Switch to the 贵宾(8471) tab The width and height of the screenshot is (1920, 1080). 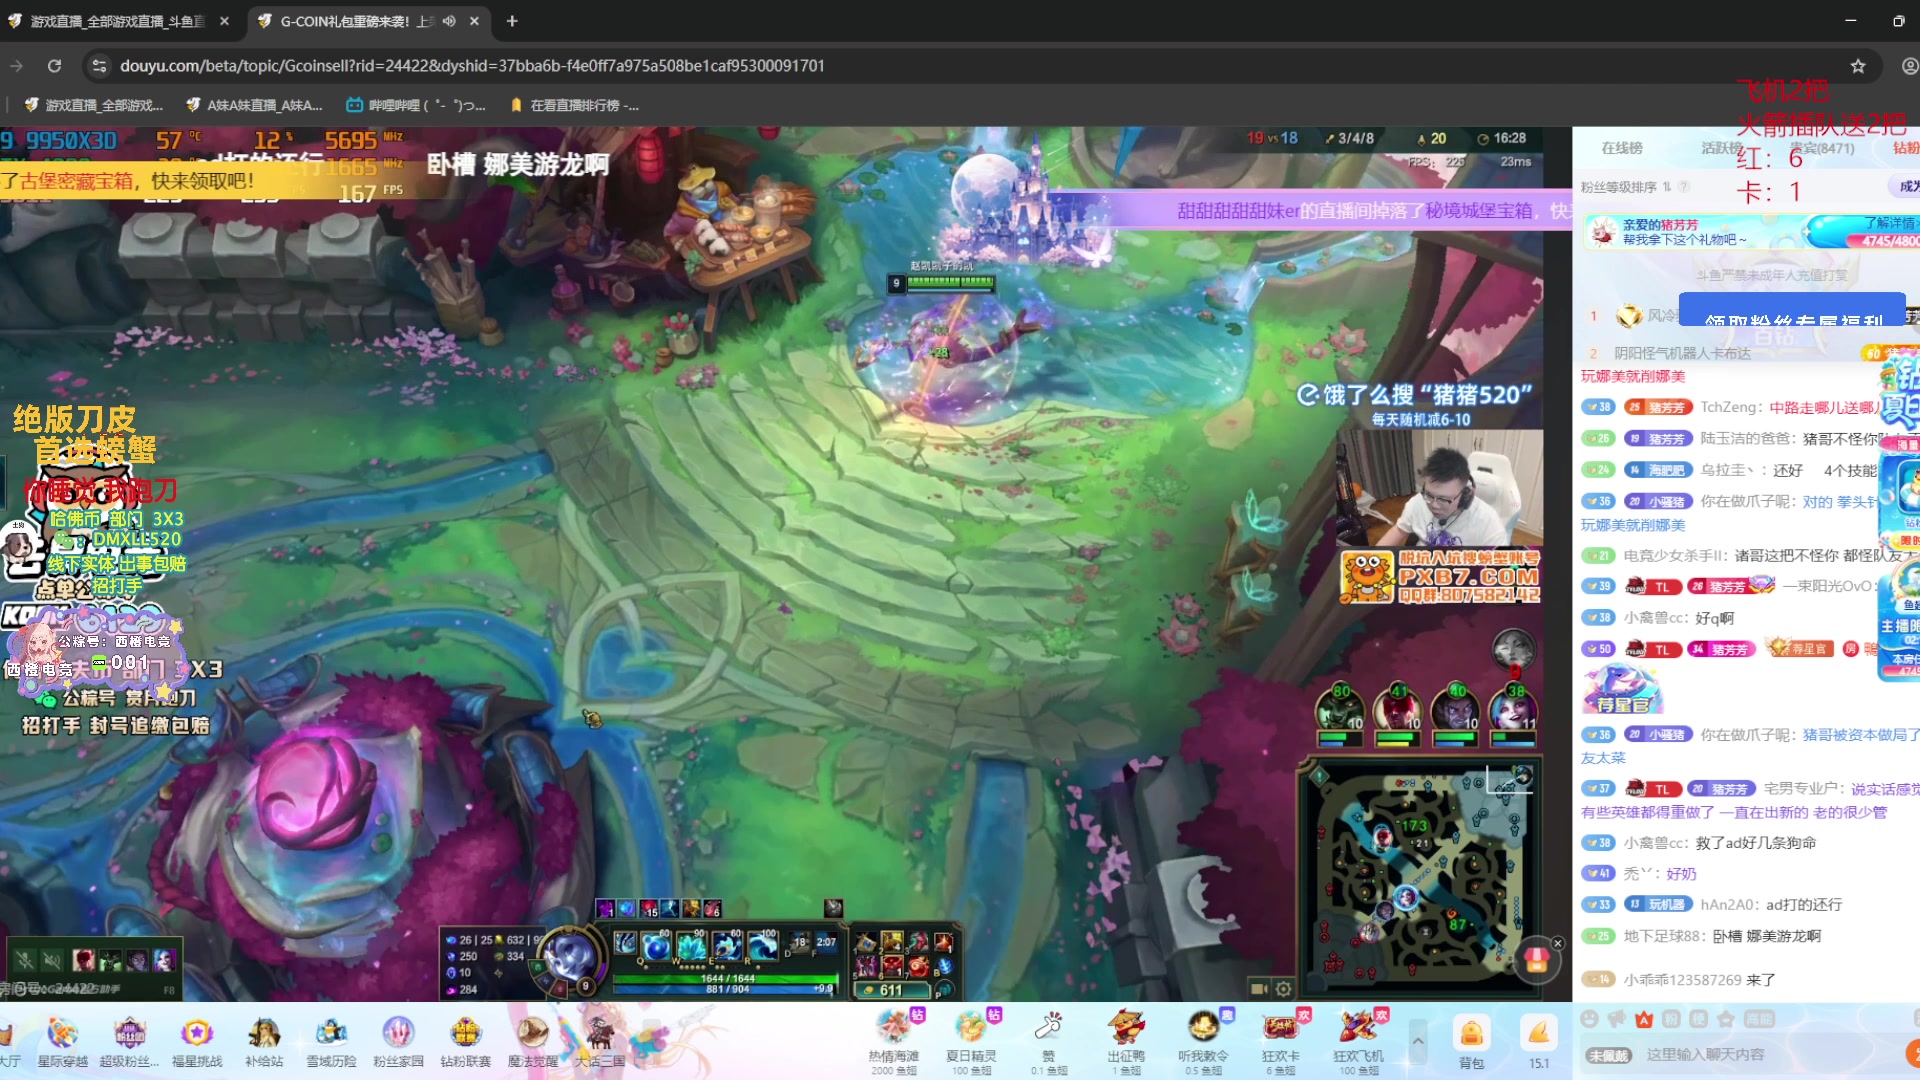coord(1822,148)
